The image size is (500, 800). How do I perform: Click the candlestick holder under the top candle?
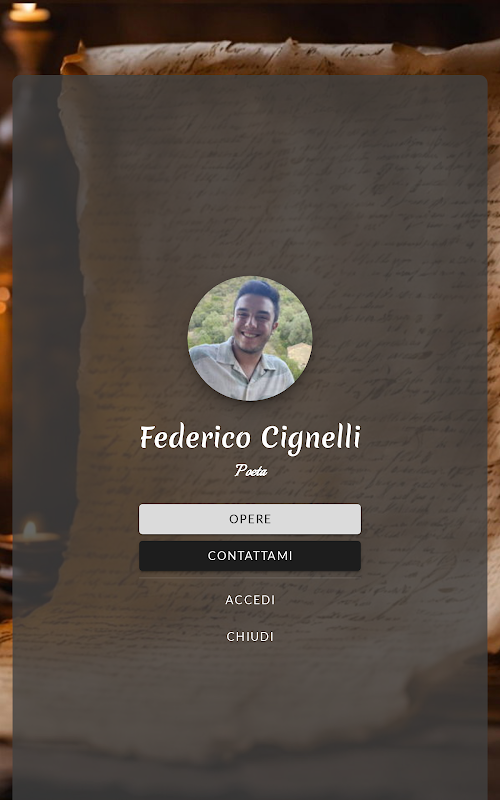pos(26,47)
